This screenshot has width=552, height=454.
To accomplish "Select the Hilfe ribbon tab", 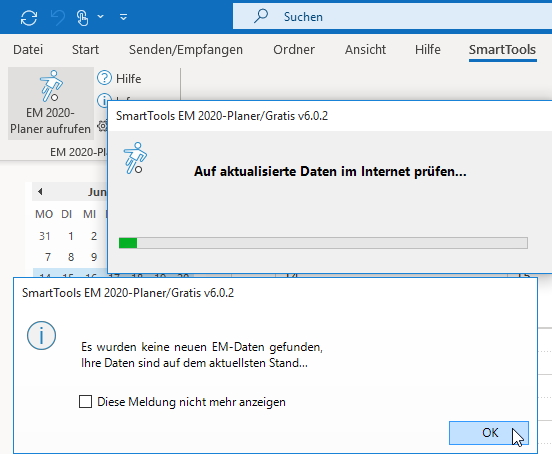I will pos(427,50).
